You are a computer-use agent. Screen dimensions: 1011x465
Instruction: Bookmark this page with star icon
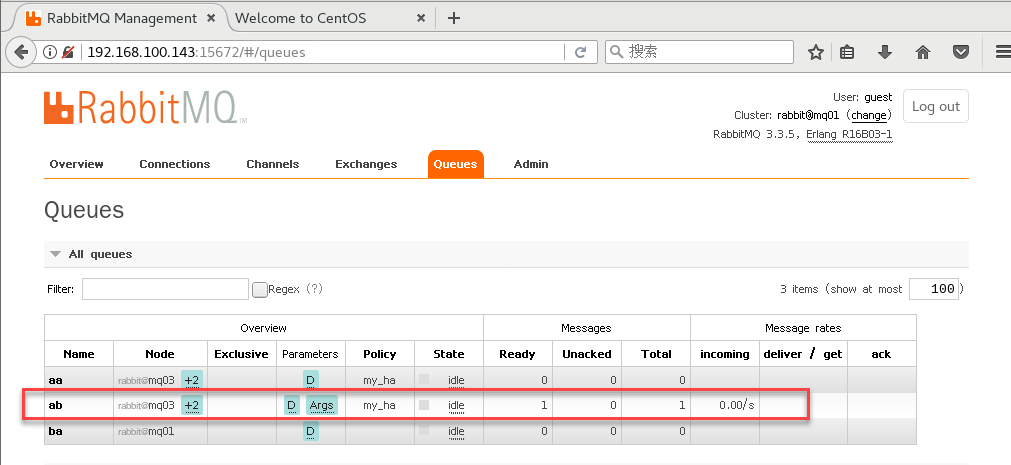816,52
